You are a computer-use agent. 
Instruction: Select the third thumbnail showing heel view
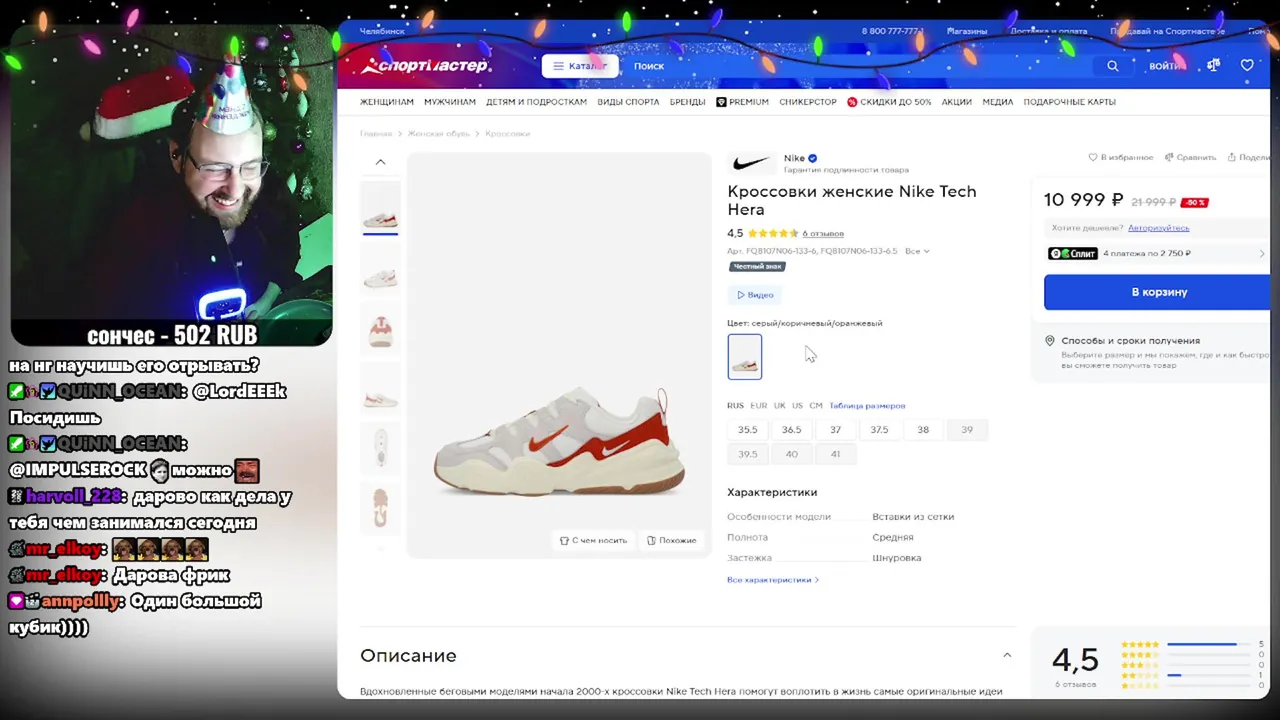click(x=380, y=328)
